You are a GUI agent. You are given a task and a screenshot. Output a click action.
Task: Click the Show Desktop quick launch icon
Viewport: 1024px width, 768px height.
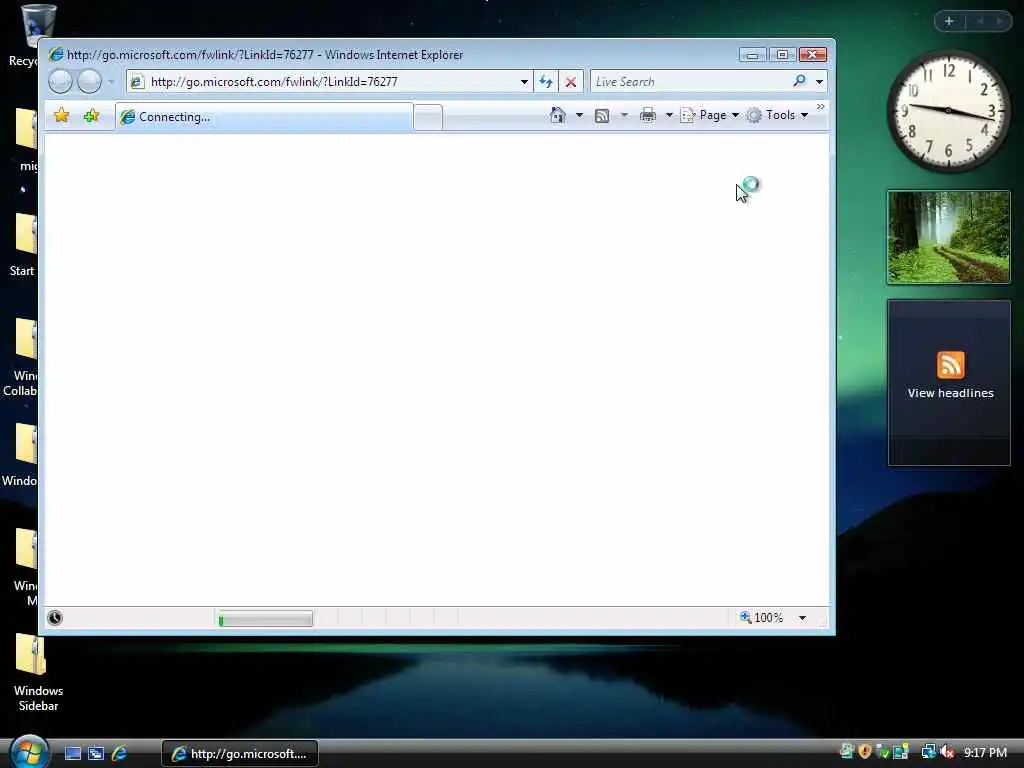(x=72, y=754)
